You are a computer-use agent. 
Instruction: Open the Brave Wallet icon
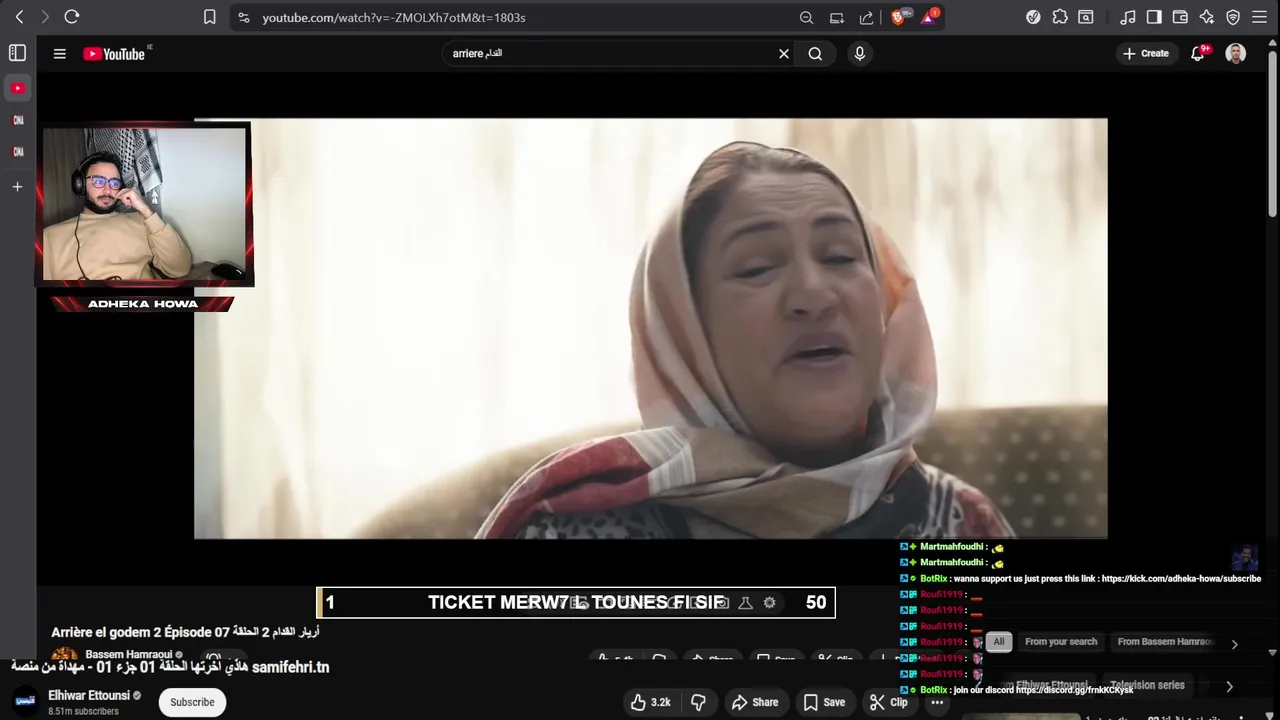[1180, 17]
